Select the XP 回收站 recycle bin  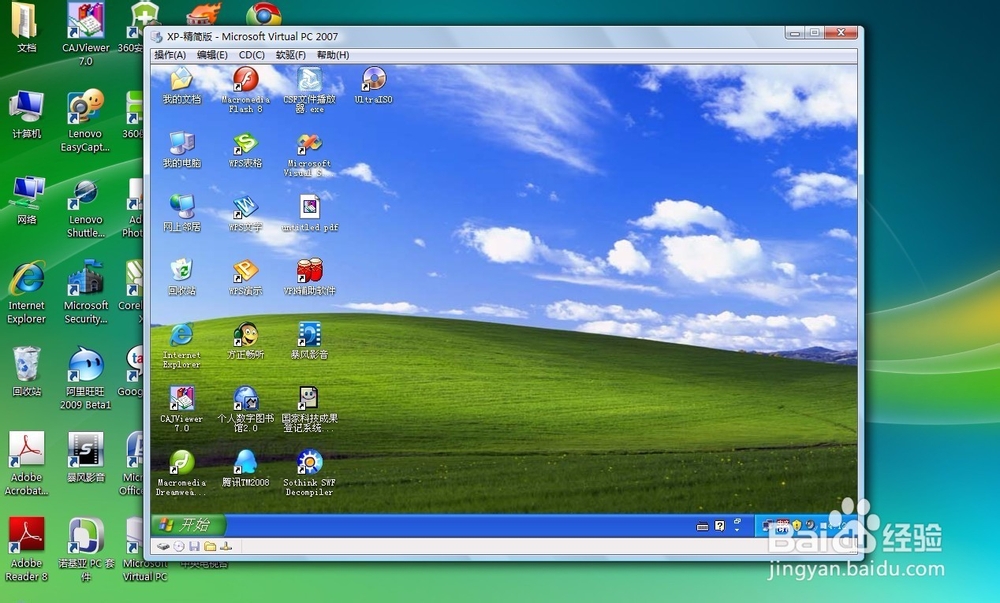tap(182, 277)
